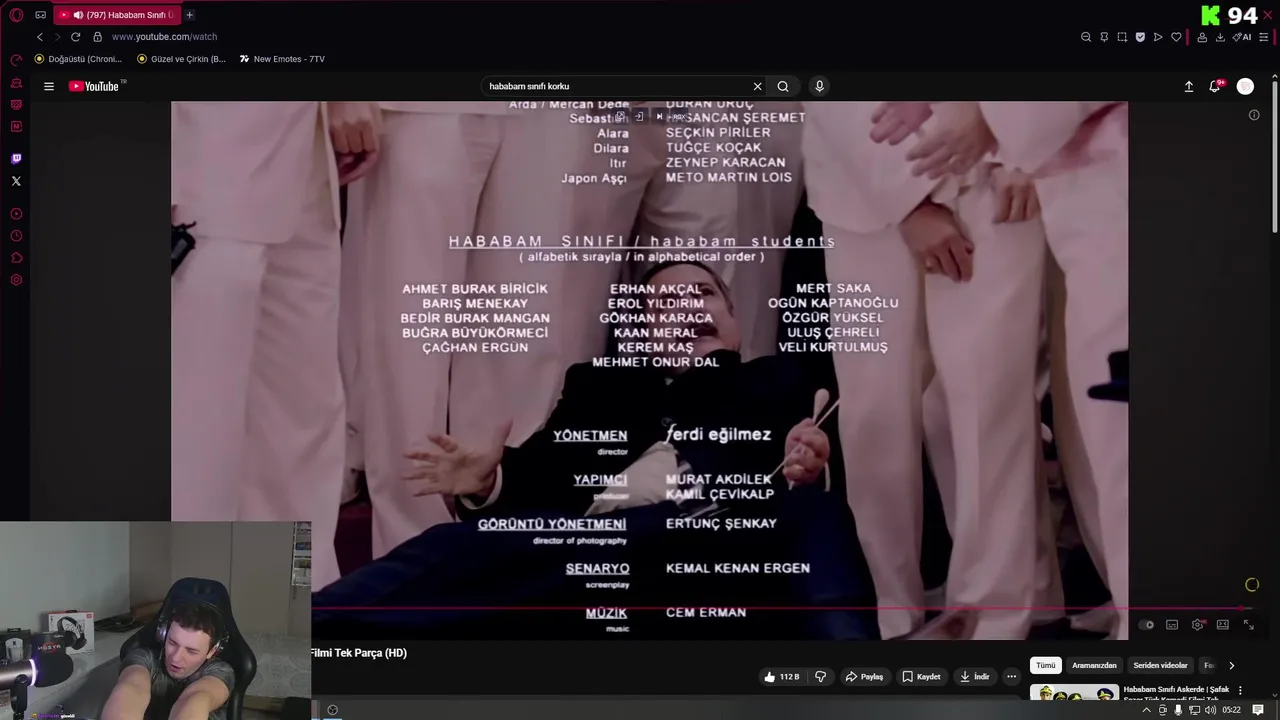Click the Paylaş share button
This screenshot has width=1280, height=720.
(864, 677)
